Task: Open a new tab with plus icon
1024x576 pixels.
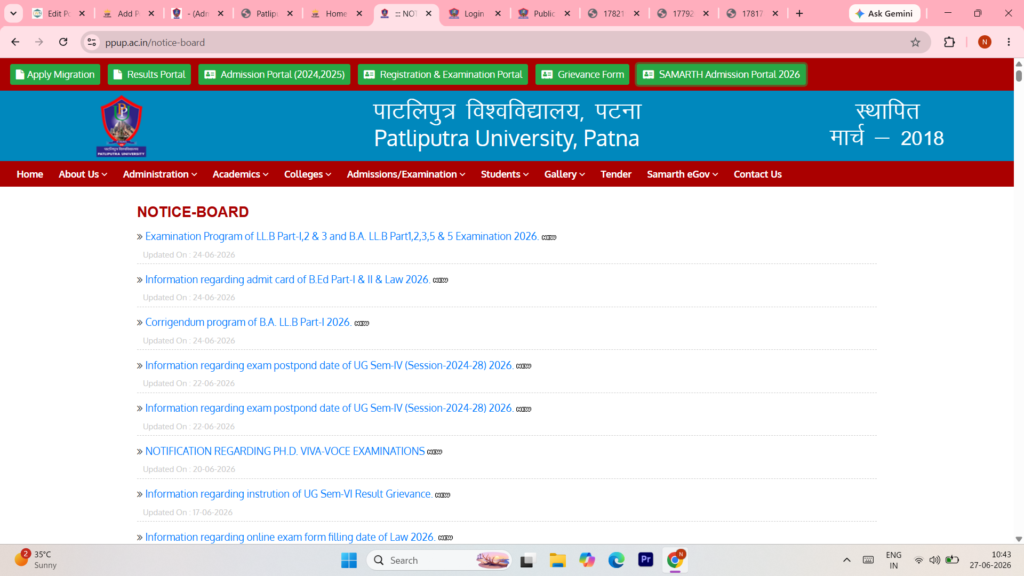Action: click(x=799, y=13)
